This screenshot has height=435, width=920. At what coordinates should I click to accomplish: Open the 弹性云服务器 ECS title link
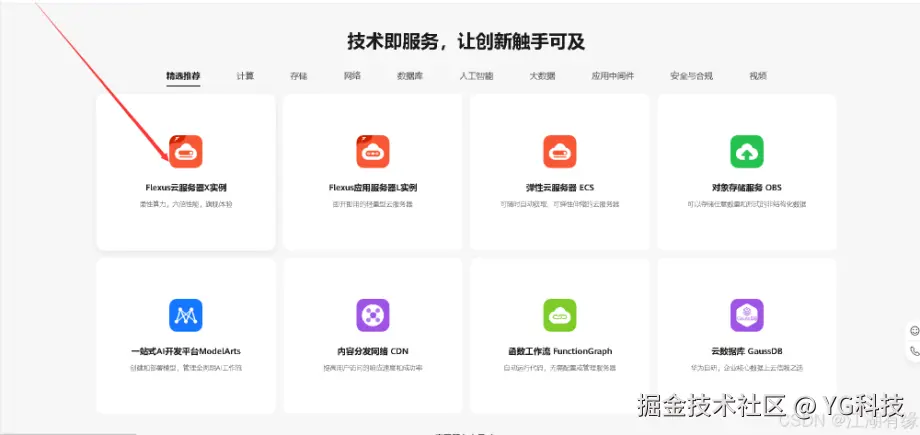(560, 188)
